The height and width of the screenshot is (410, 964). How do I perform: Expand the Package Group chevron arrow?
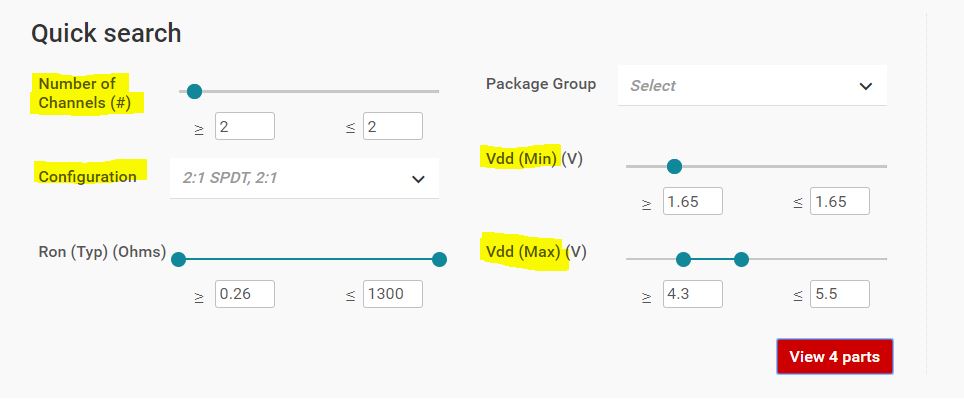[x=866, y=86]
